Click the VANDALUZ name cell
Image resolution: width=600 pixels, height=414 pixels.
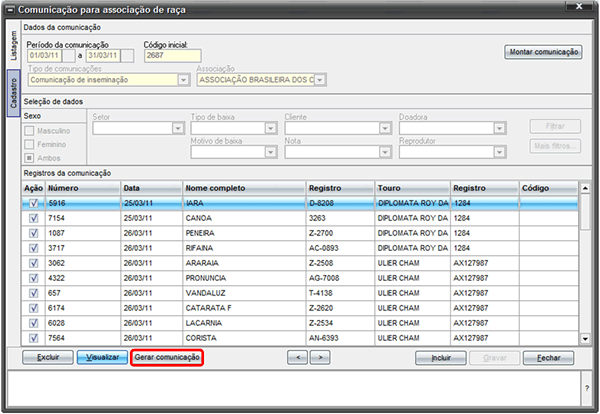pos(245,293)
